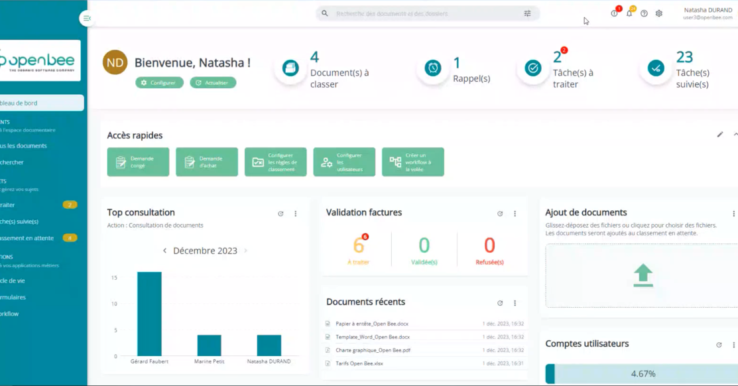The height and width of the screenshot is (386, 738).
Task: Click the Rappel(s) clock icon
Action: [x=433, y=68]
